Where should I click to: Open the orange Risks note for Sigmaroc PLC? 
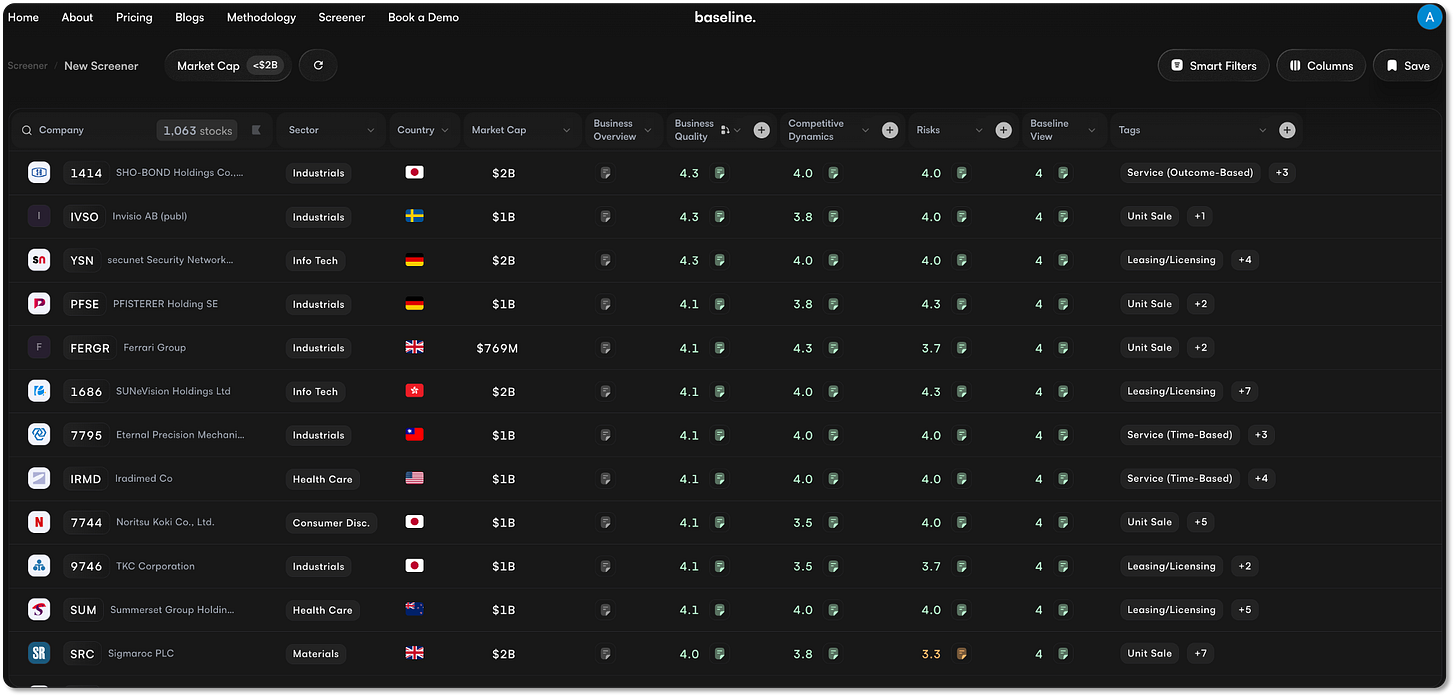962,654
